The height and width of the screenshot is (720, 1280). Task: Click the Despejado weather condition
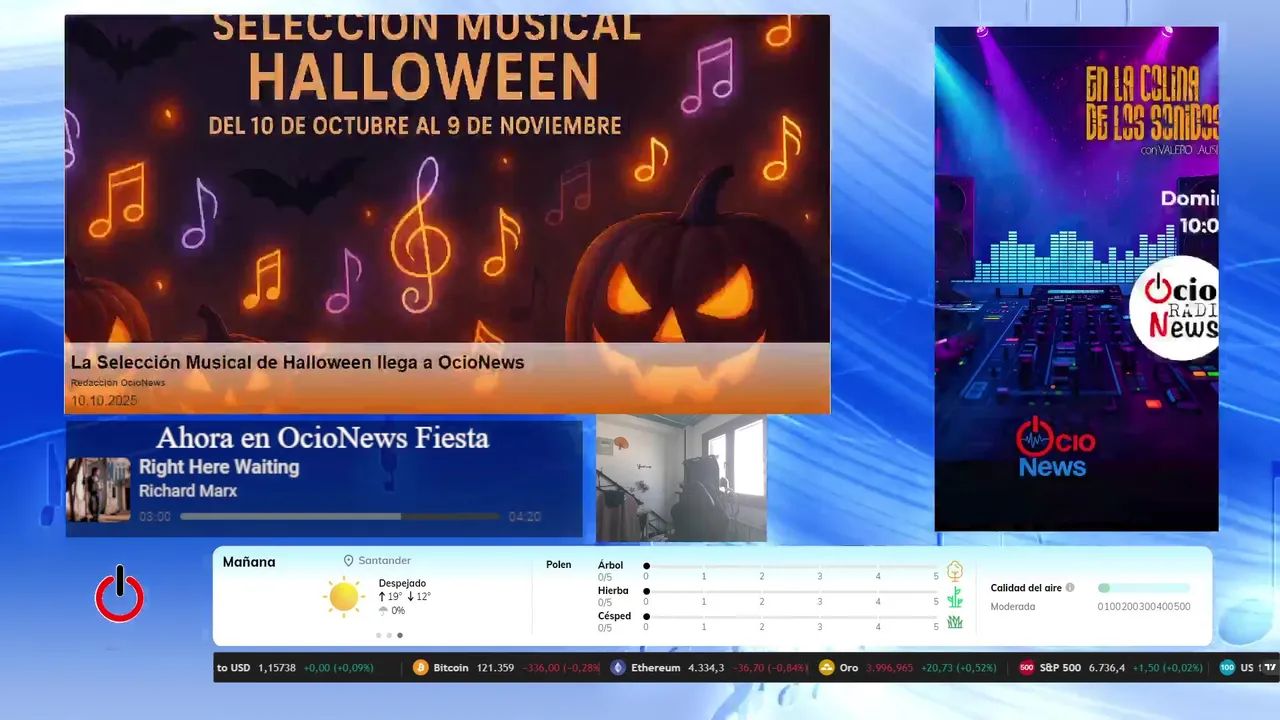click(x=402, y=583)
